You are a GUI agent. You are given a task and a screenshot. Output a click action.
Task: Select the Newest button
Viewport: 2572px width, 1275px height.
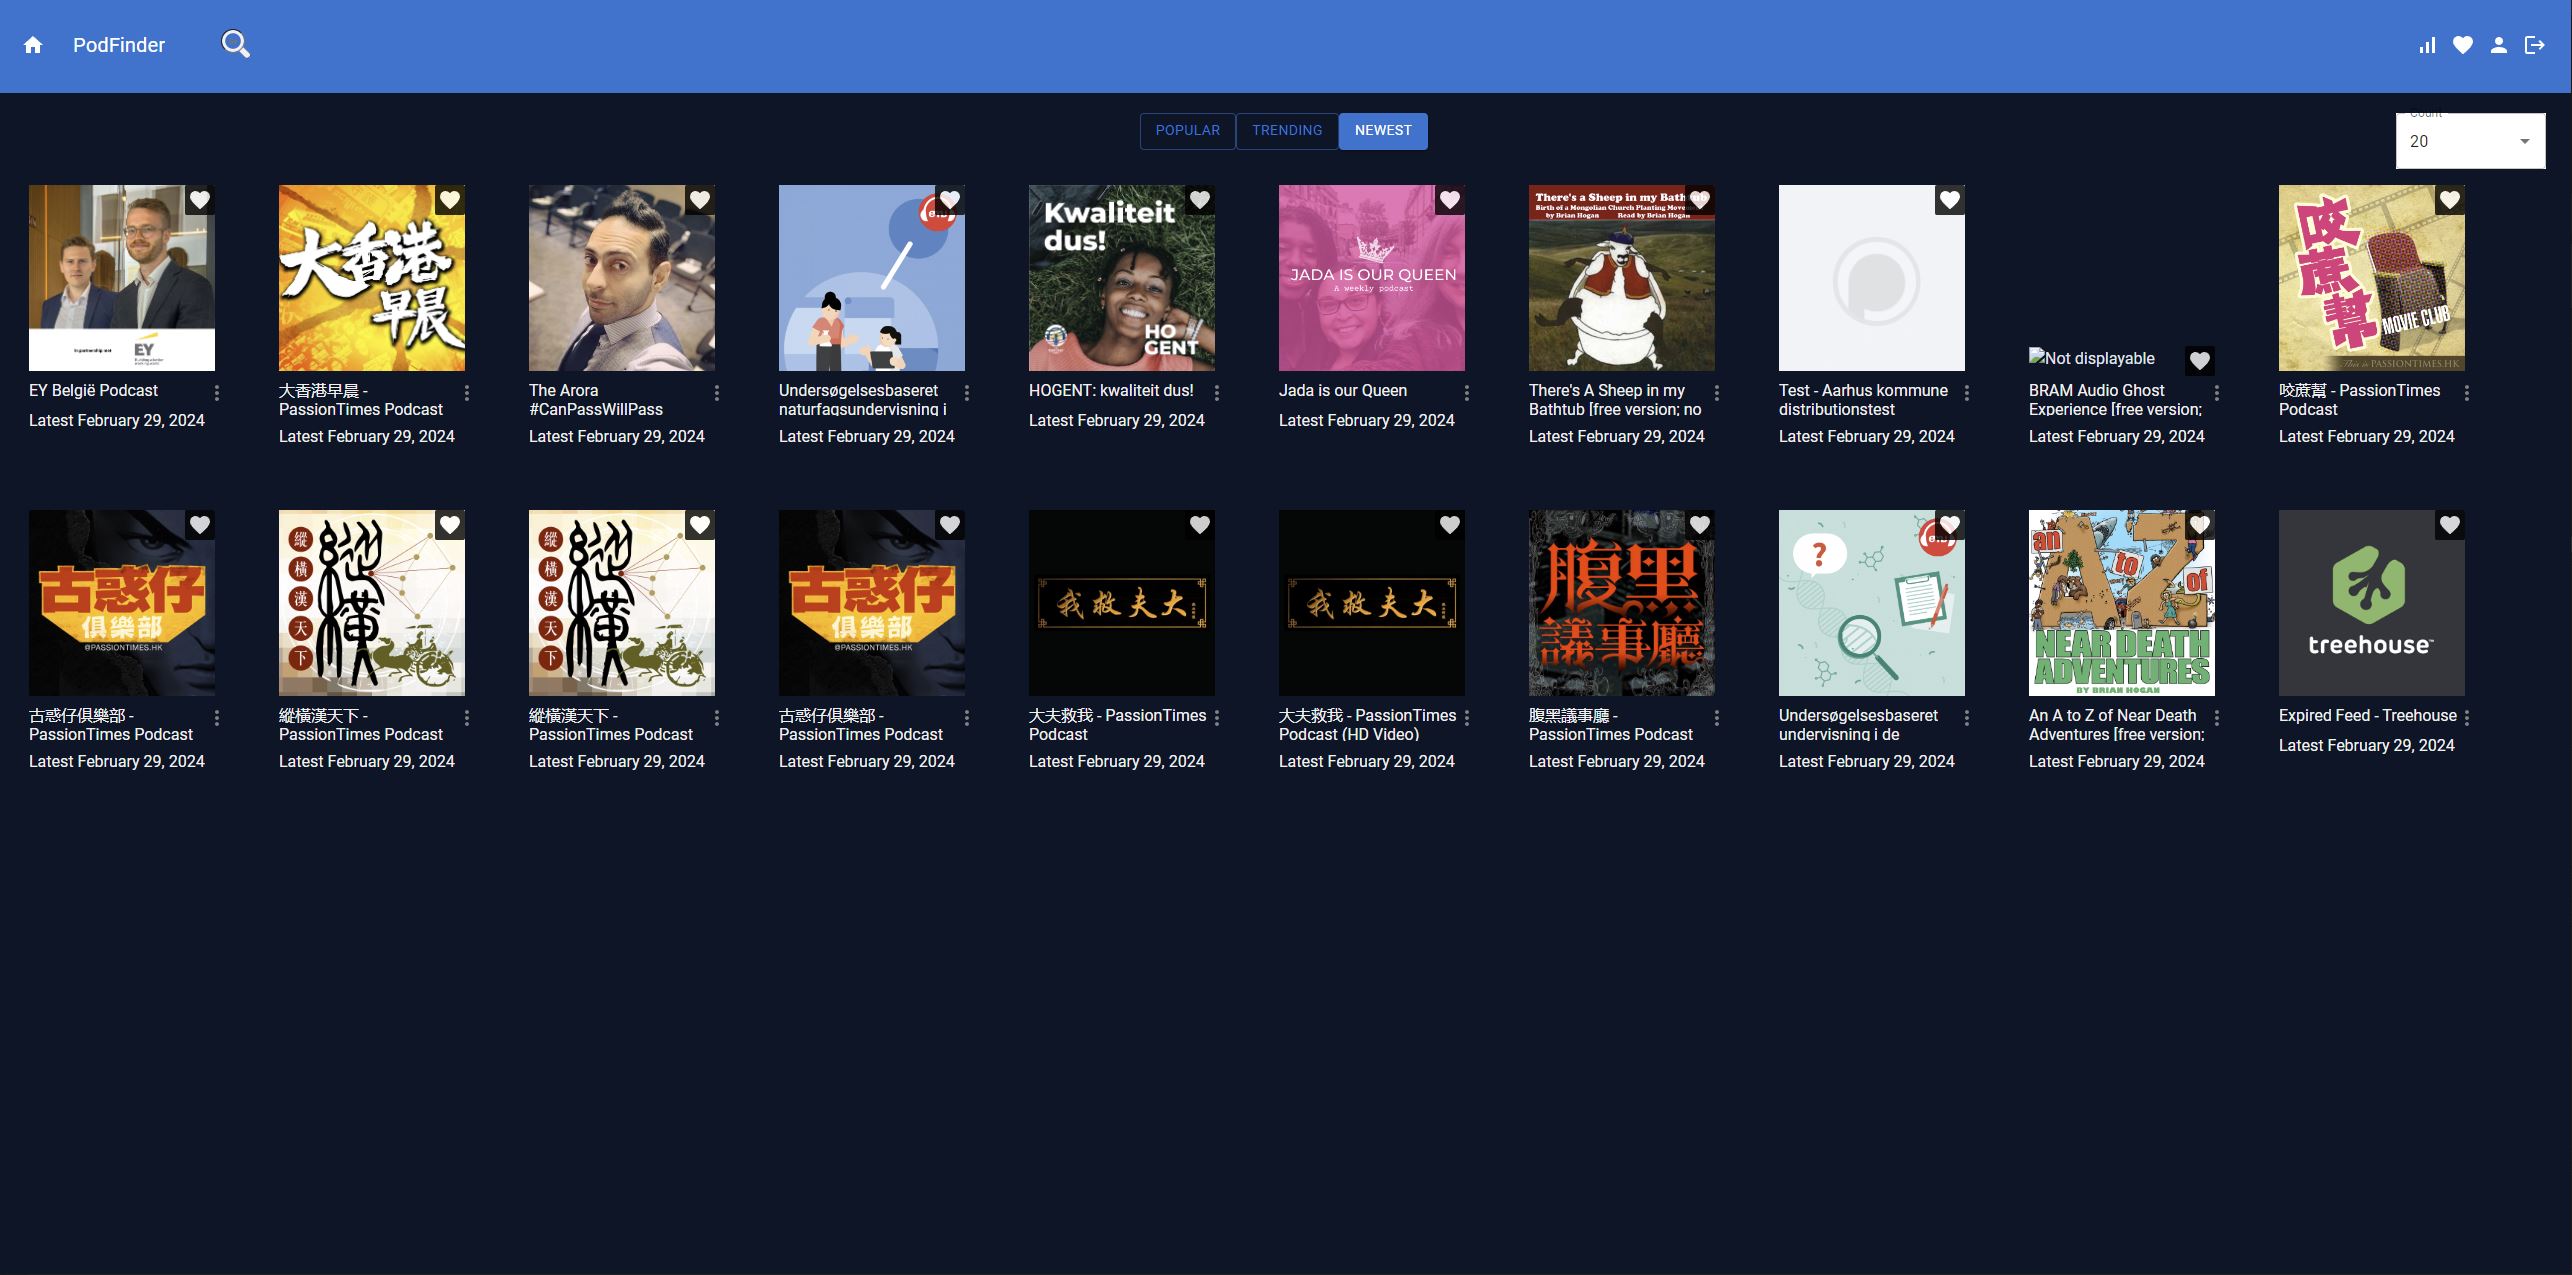pyautogui.click(x=1383, y=131)
